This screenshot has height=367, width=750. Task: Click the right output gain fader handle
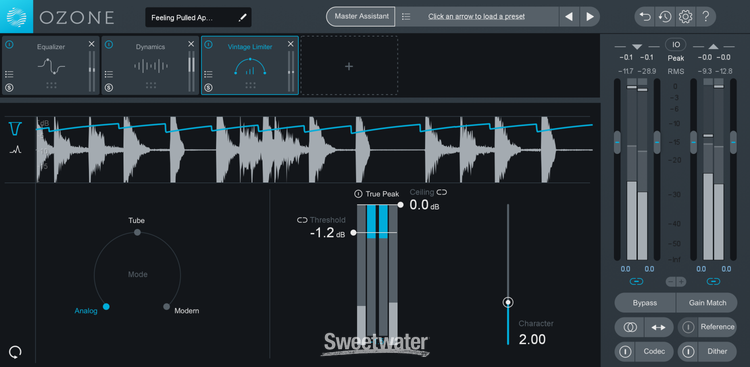point(733,143)
